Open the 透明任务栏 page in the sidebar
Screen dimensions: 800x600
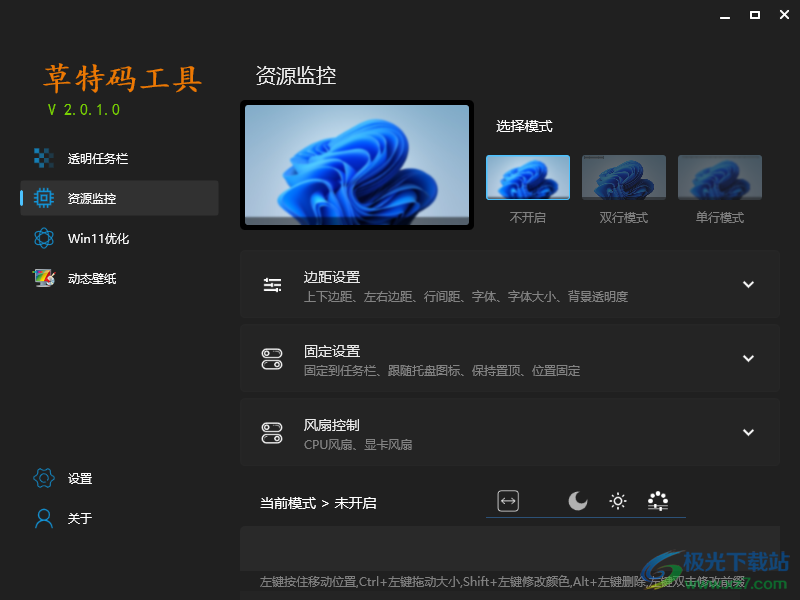(119, 158)
